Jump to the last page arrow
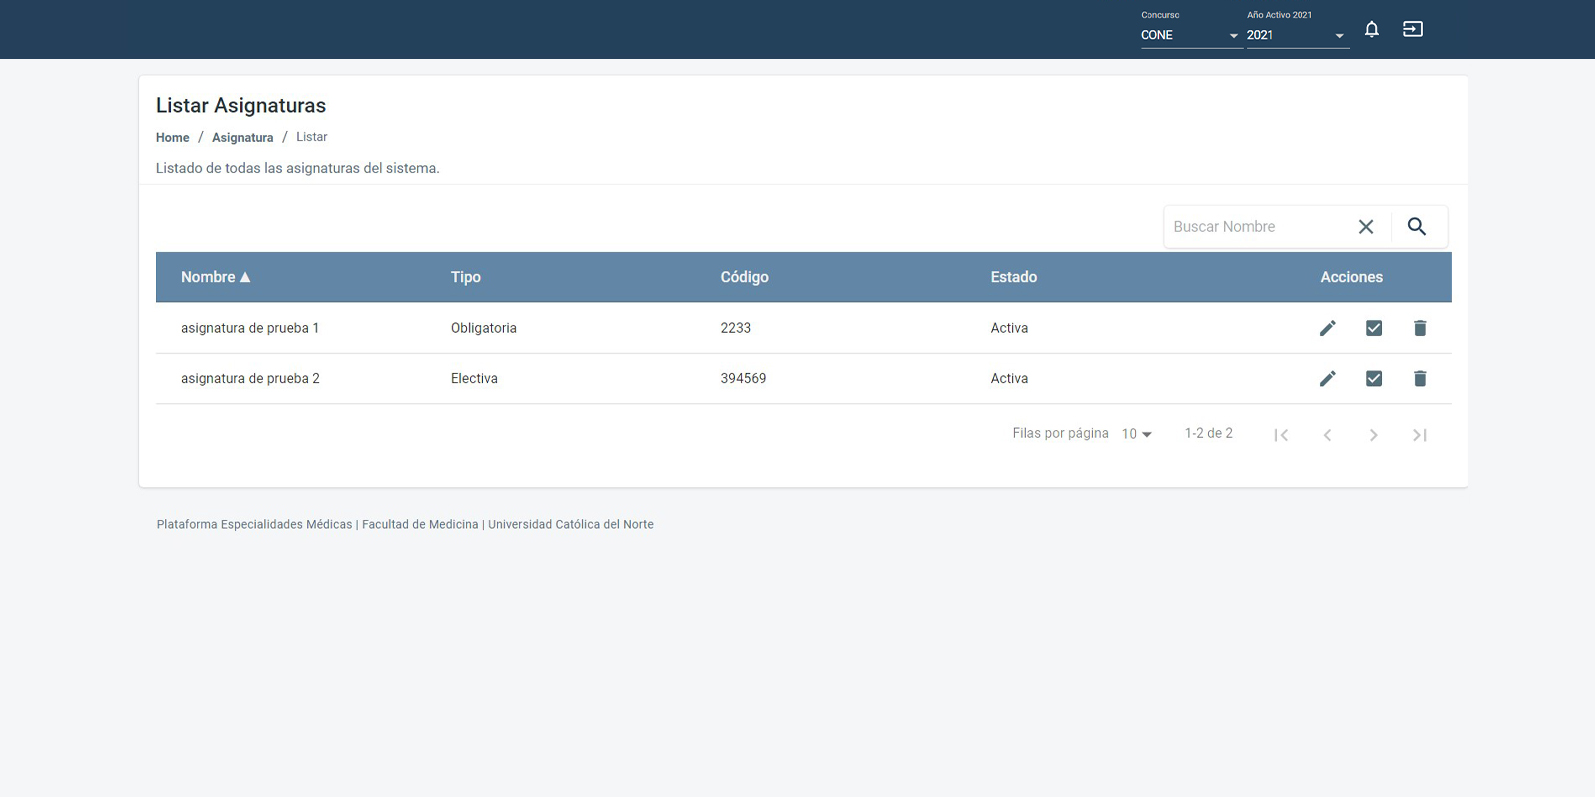1595x797 pixels. [x=1419, y=434]
